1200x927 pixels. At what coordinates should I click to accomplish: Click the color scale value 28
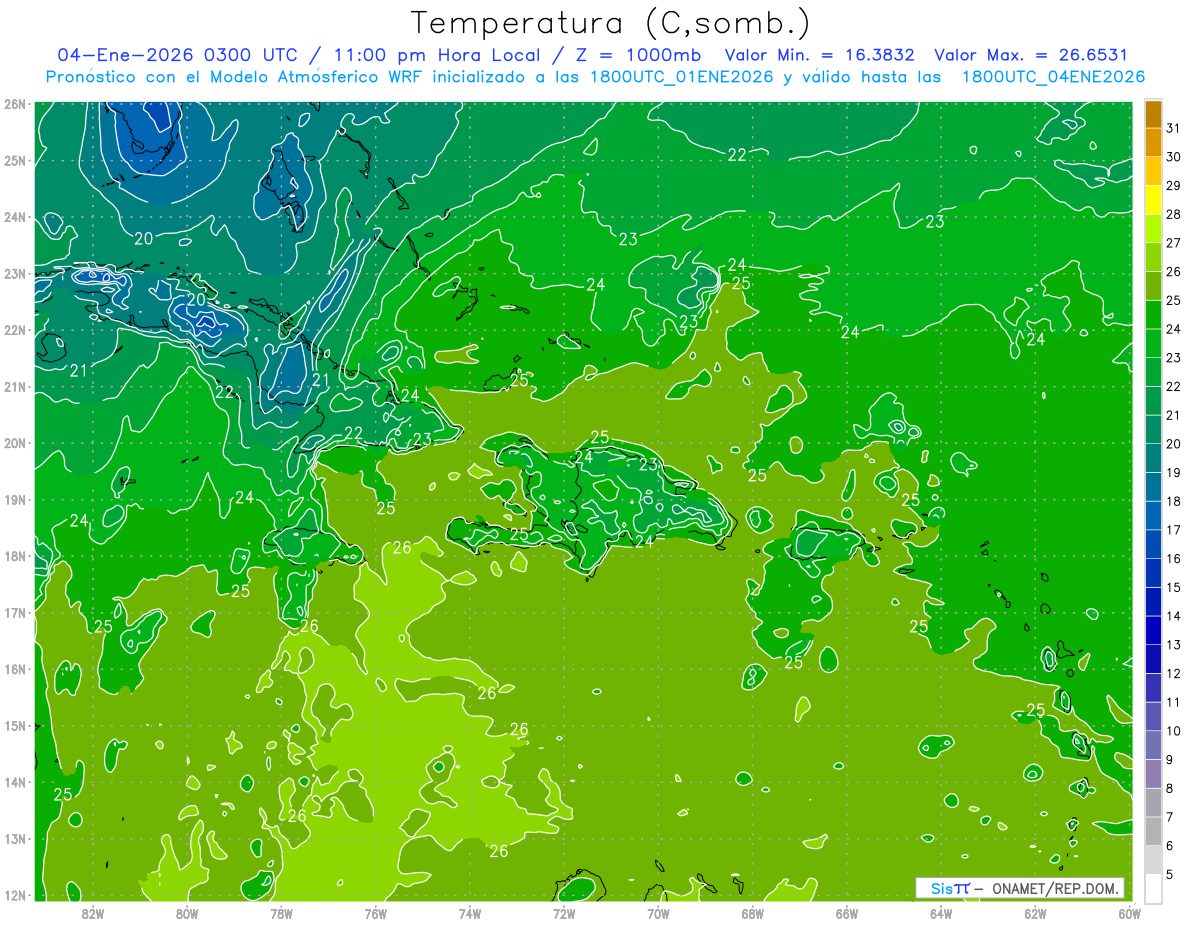[x=1173, y=214]
